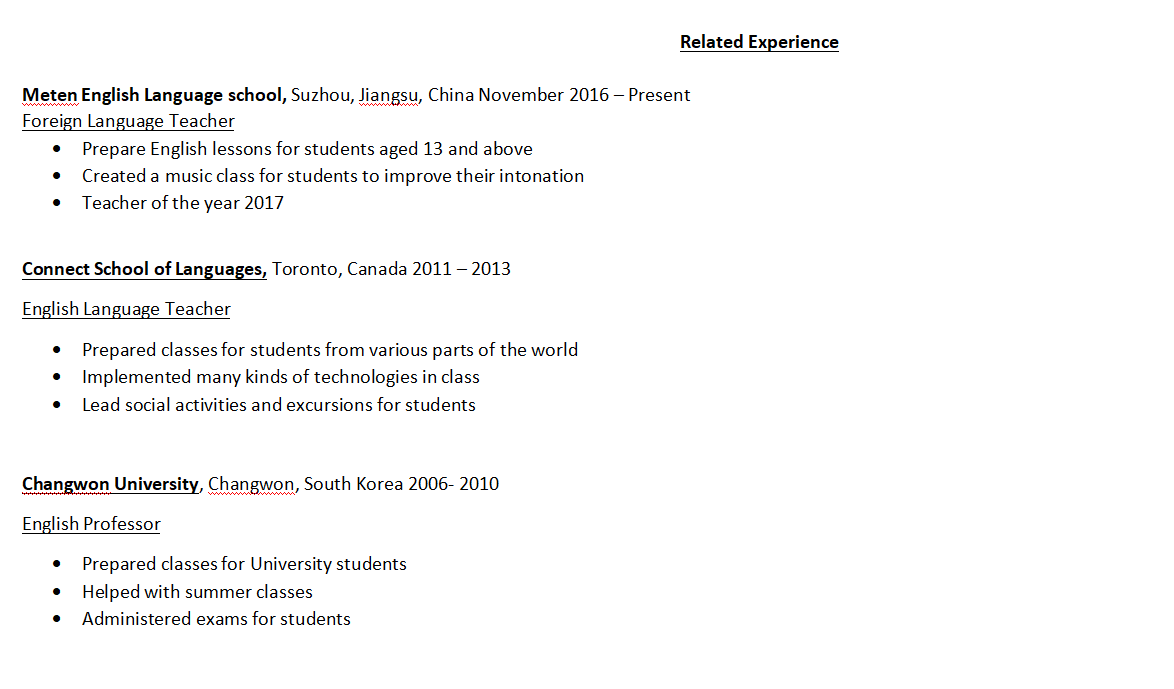The image size is (1174, 689).
Task: Click the "South Korea 2006- 2010" text
Action: click(401, 484)
